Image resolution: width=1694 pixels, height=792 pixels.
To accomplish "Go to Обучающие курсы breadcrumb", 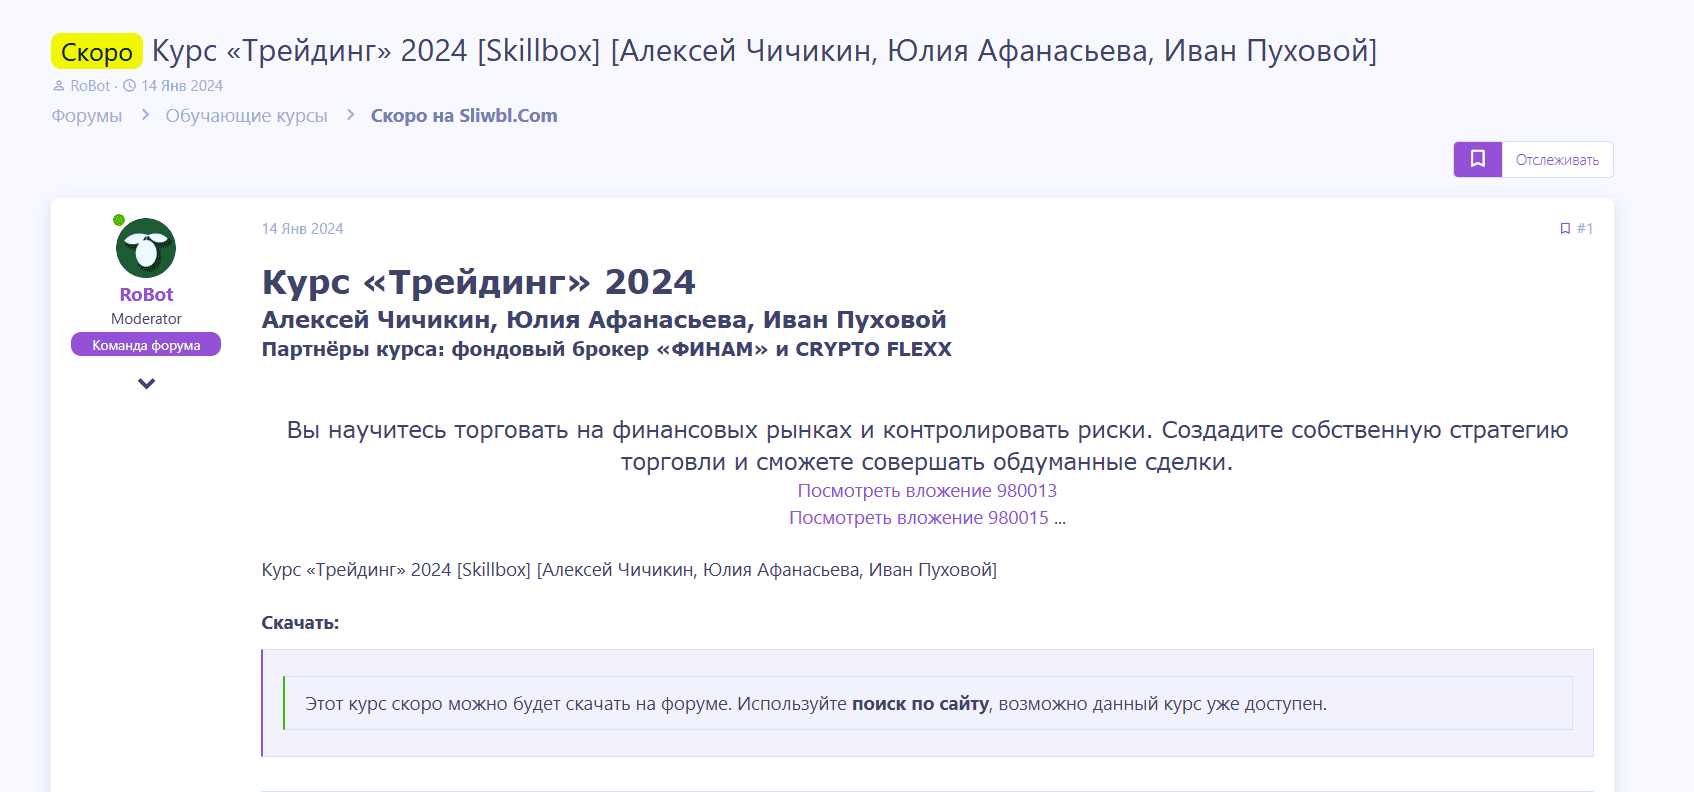I will [x=246, y=116].
